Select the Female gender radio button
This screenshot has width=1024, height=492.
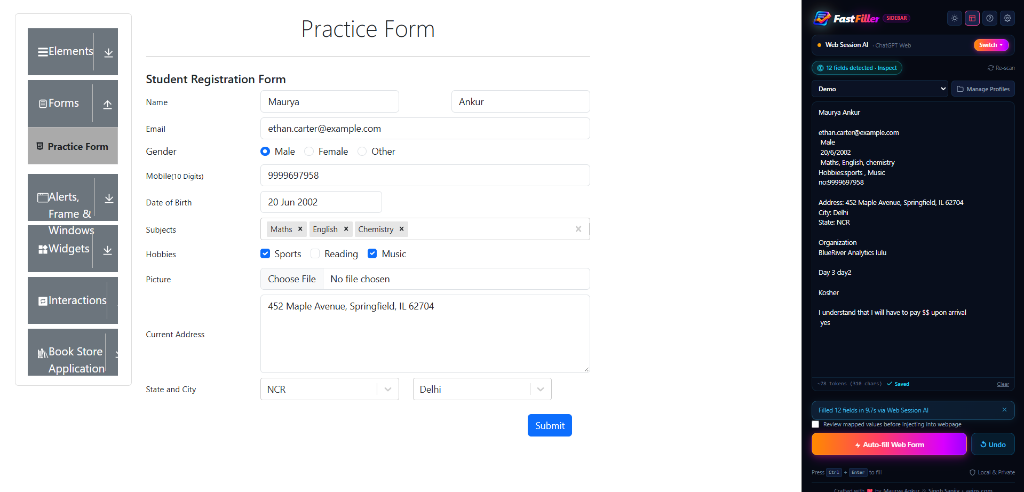(x=309, y=152)
